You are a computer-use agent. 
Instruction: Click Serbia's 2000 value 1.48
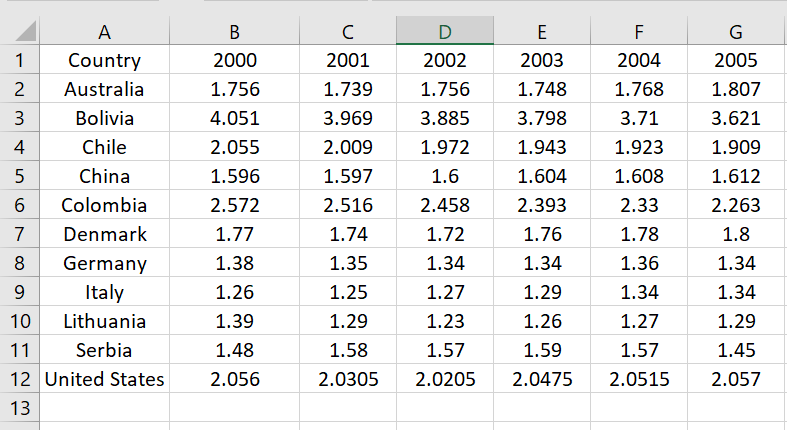(x=235, y=351)
